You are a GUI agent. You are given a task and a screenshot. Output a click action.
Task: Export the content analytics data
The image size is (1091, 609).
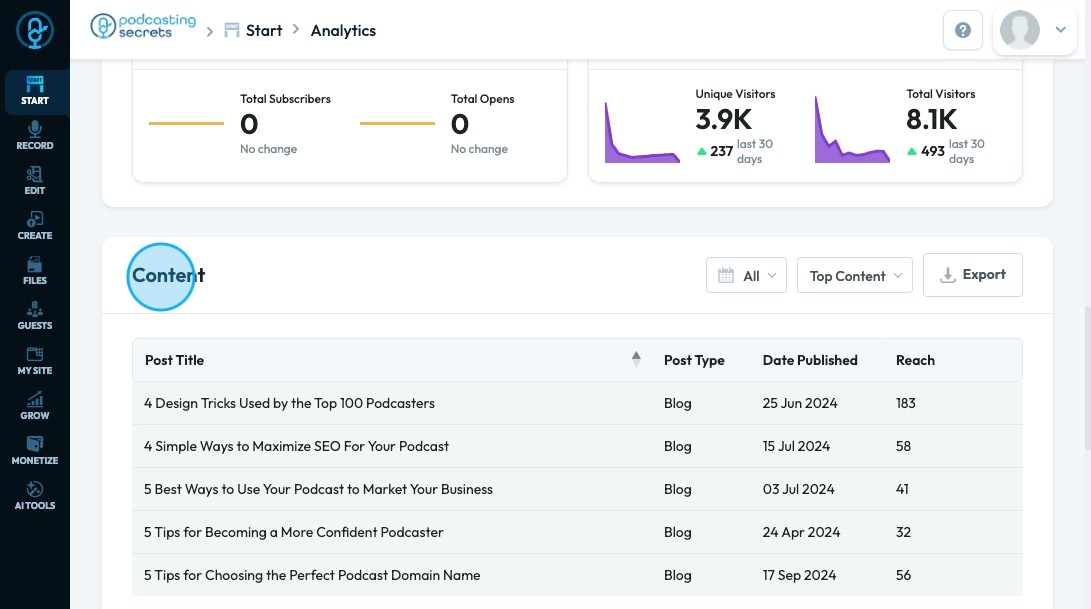point(972,275)
